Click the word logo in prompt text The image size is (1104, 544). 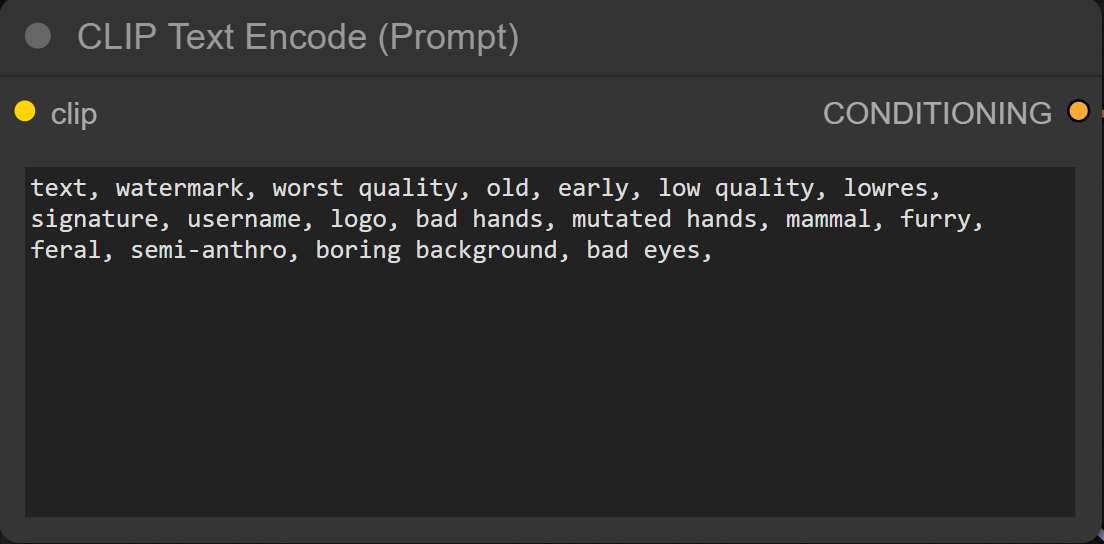point(358,219)
